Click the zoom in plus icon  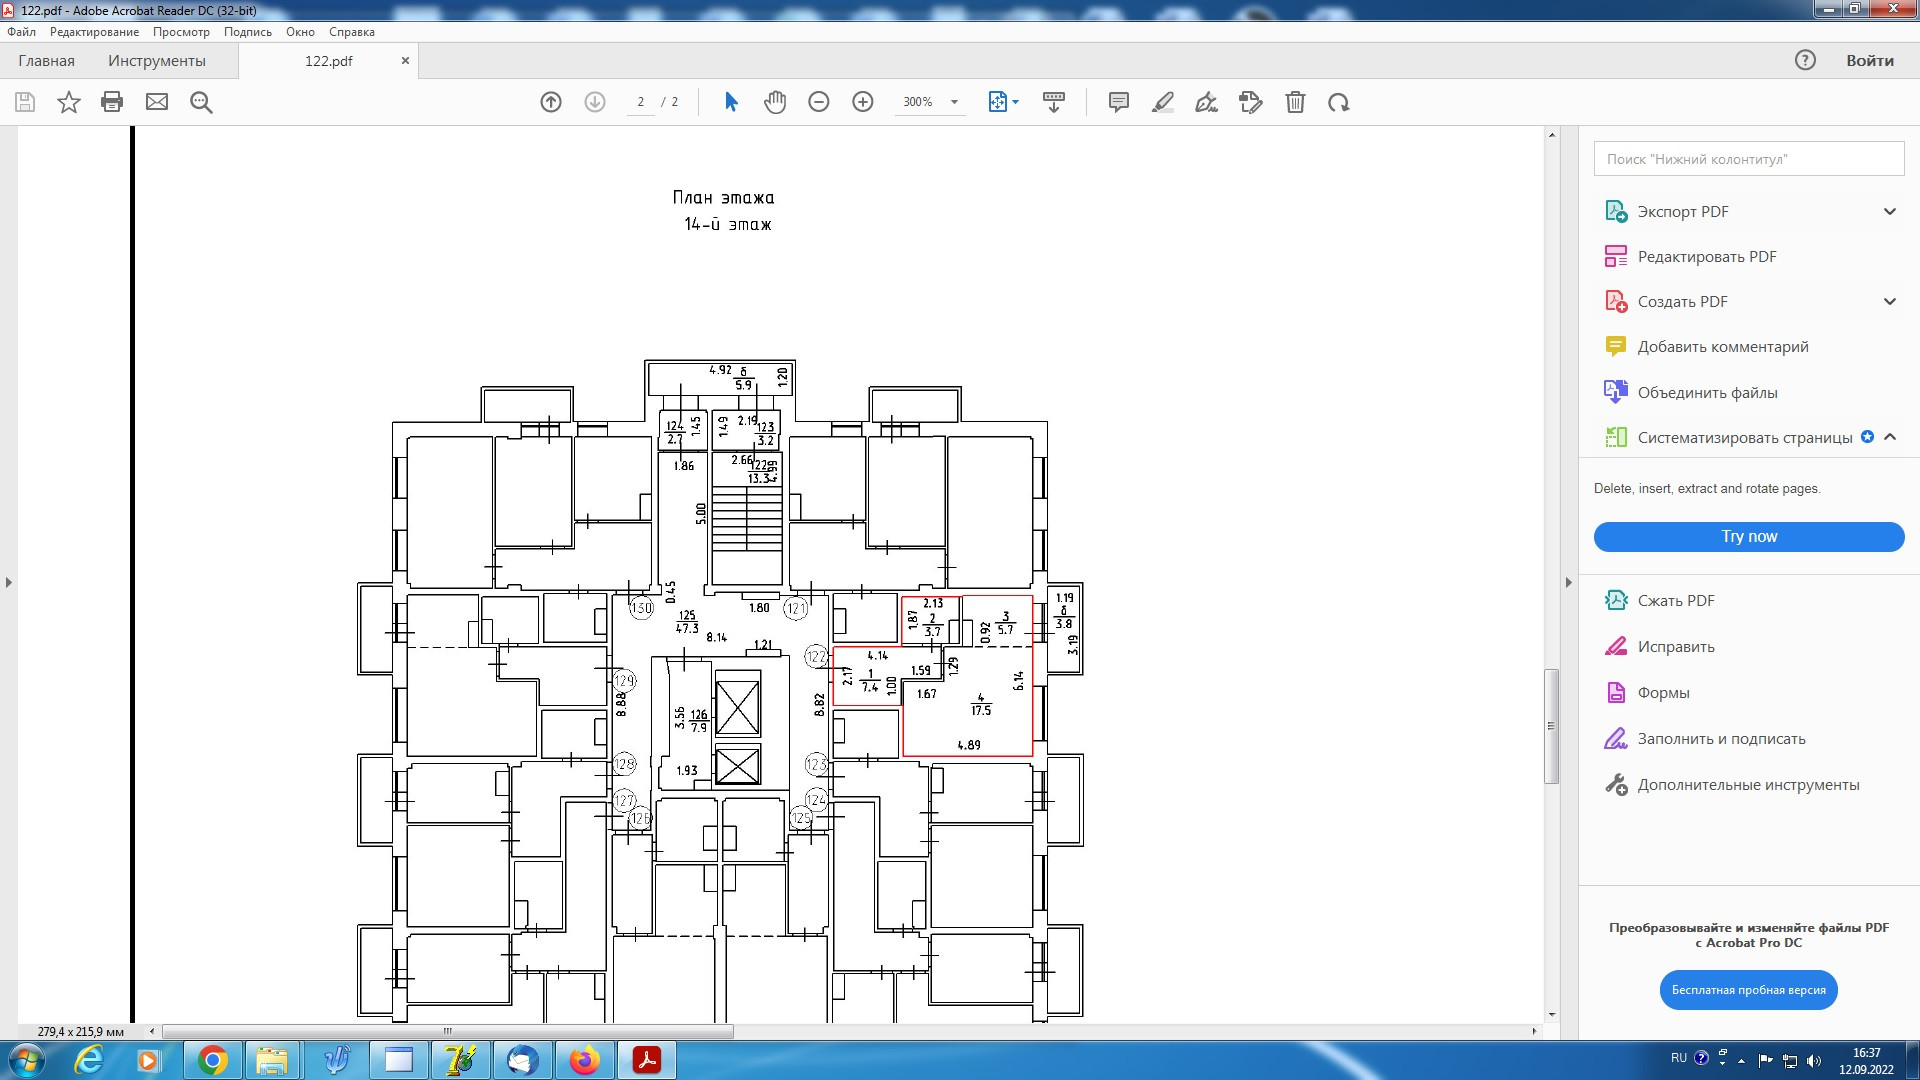tap(863, 102)
